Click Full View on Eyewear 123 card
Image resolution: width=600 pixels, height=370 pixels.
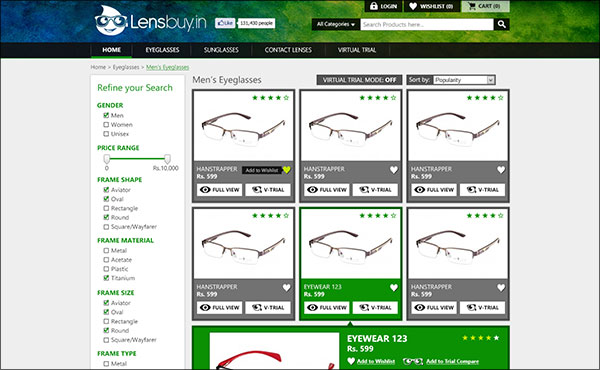coord(327,308)
